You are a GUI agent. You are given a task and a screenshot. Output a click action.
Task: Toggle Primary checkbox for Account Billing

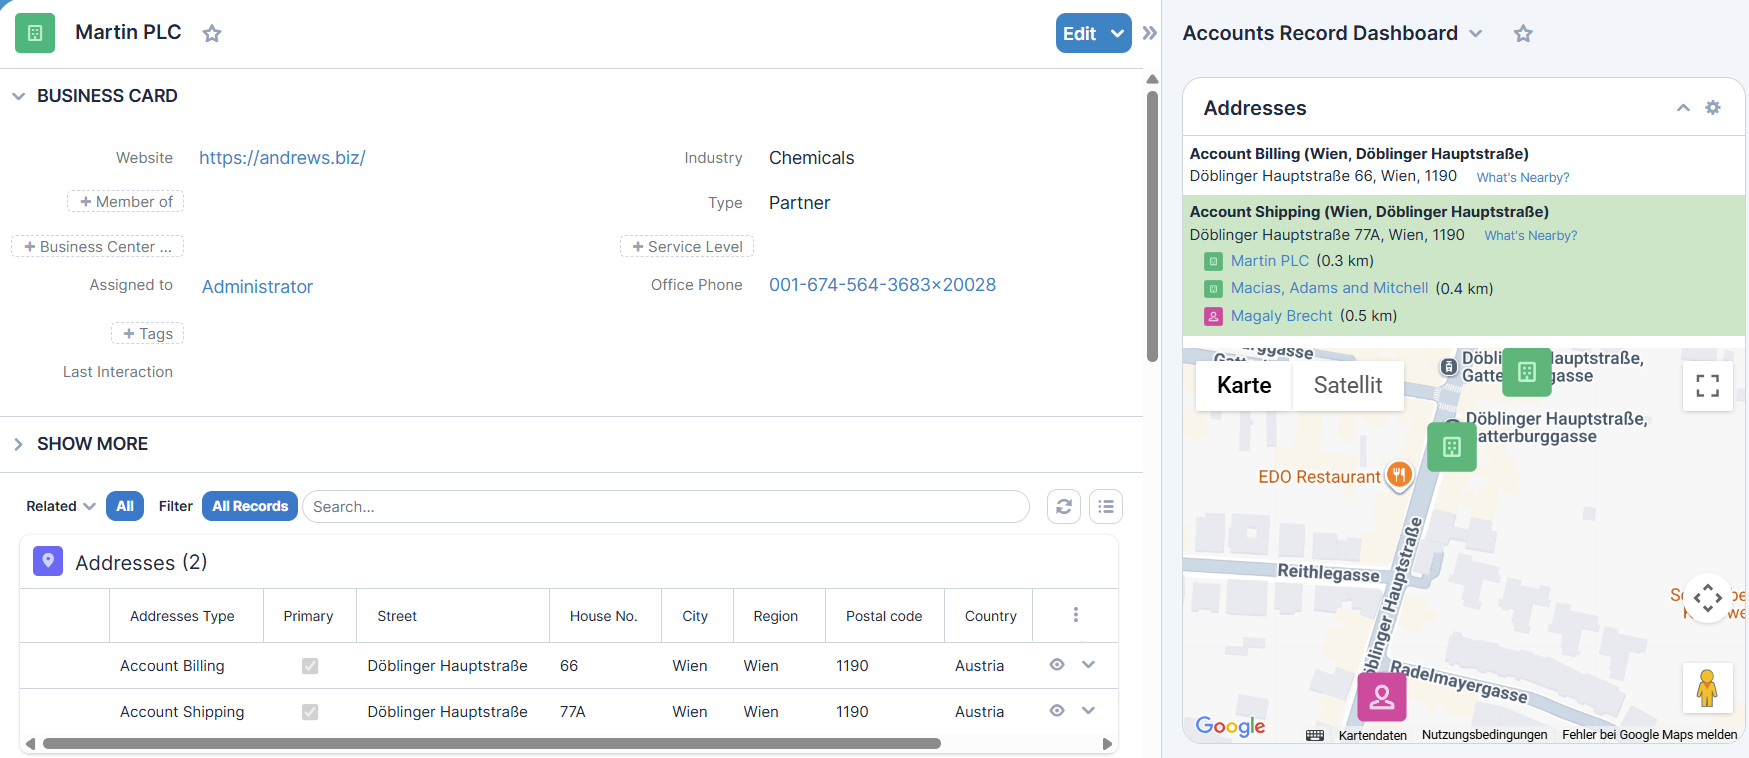pos(310,666)
